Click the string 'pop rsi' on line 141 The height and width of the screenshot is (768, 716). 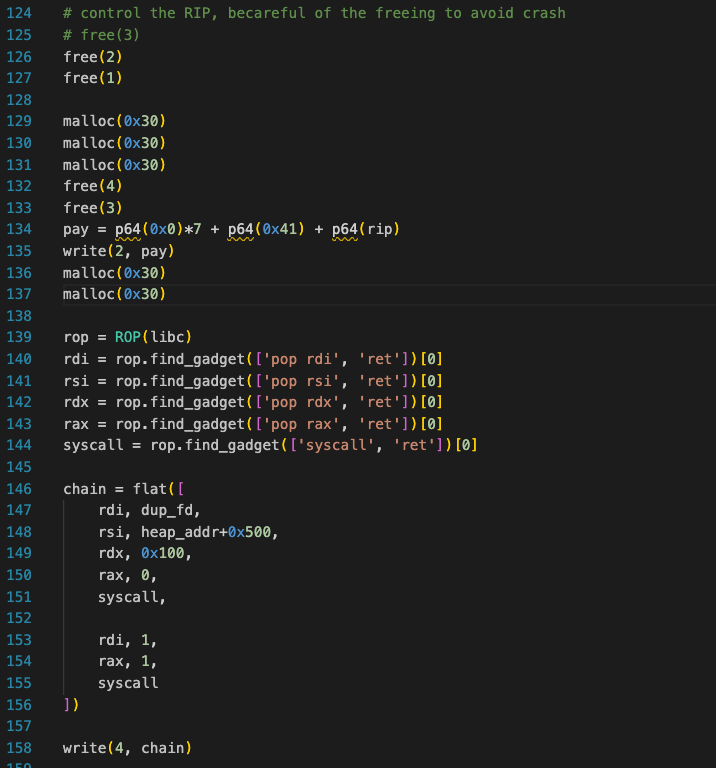[301, 381]
